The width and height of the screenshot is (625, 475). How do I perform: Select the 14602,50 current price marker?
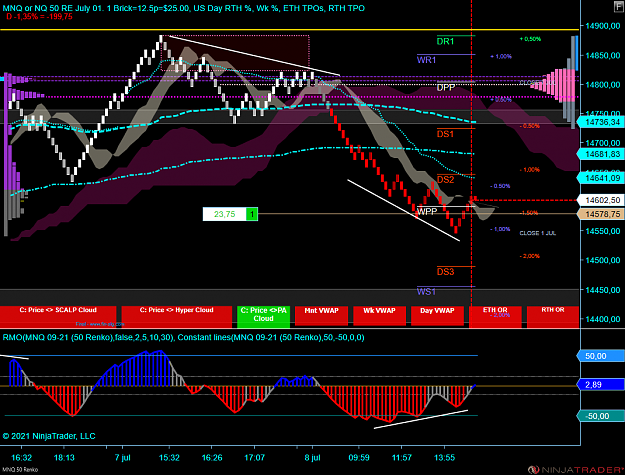pyautogui.click(x=601, y=200)
